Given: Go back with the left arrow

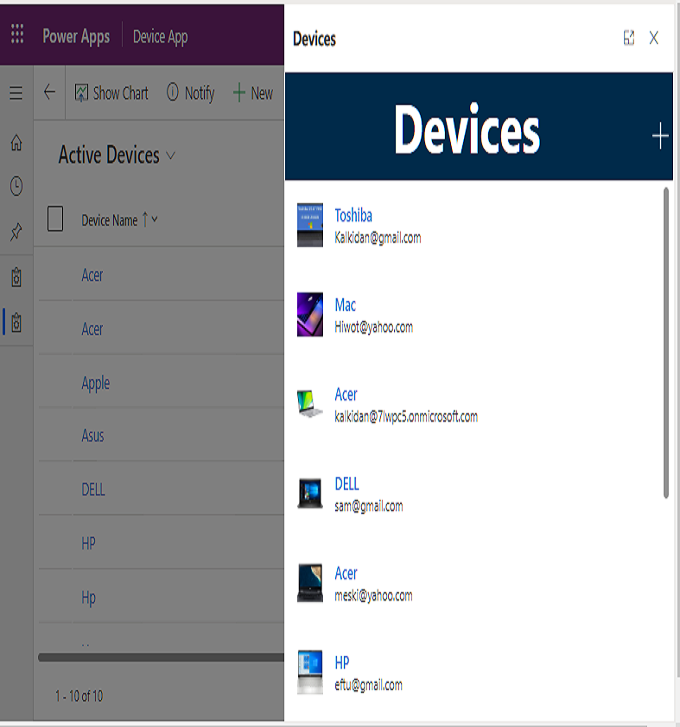Looking at the screenshot, I should [x=50, y=92].
